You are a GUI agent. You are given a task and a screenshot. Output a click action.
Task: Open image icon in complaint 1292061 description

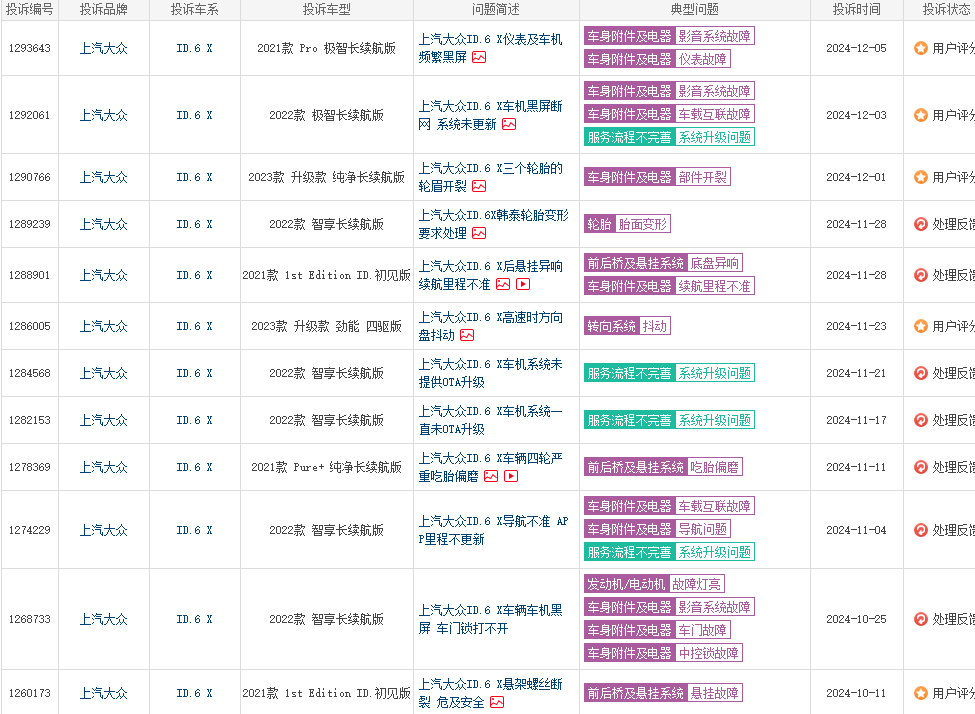point(509,124)
